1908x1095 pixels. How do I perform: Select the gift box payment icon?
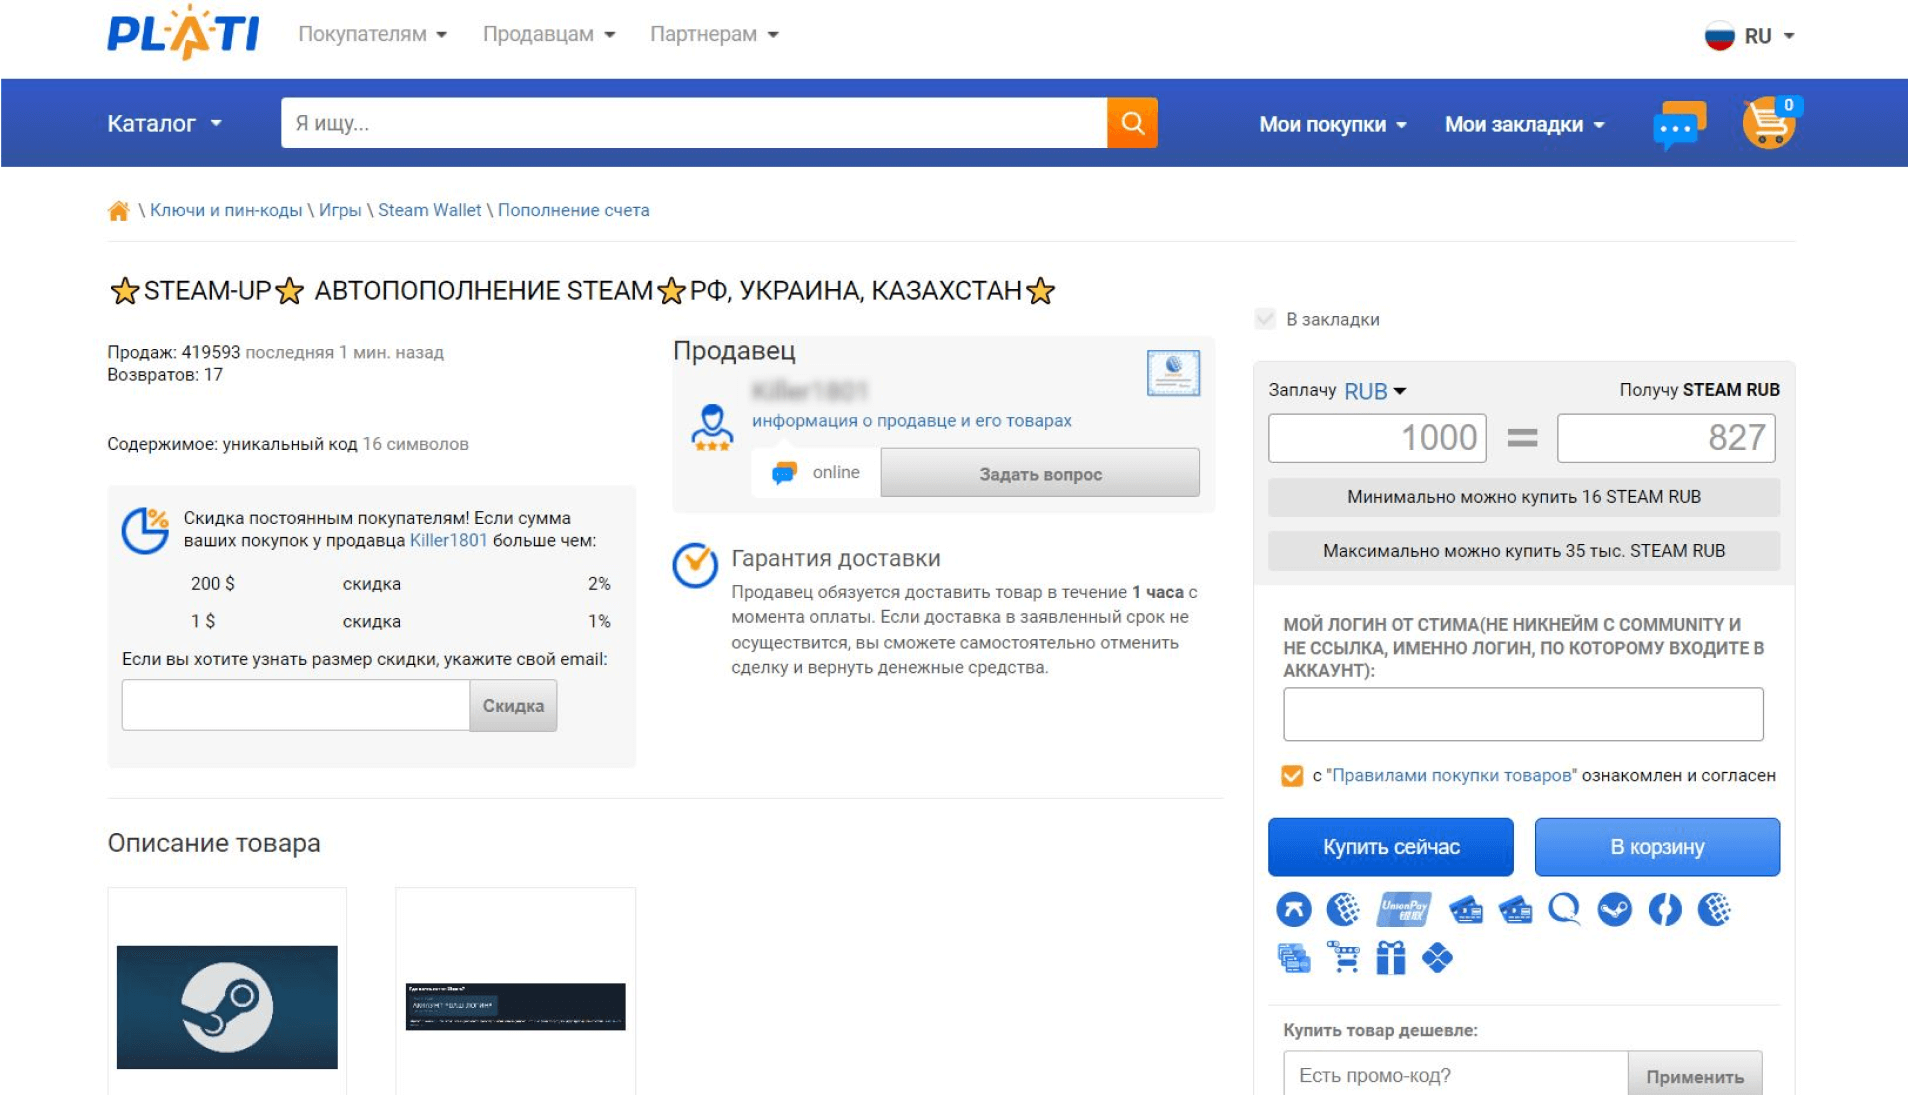tap(1390, 958)
